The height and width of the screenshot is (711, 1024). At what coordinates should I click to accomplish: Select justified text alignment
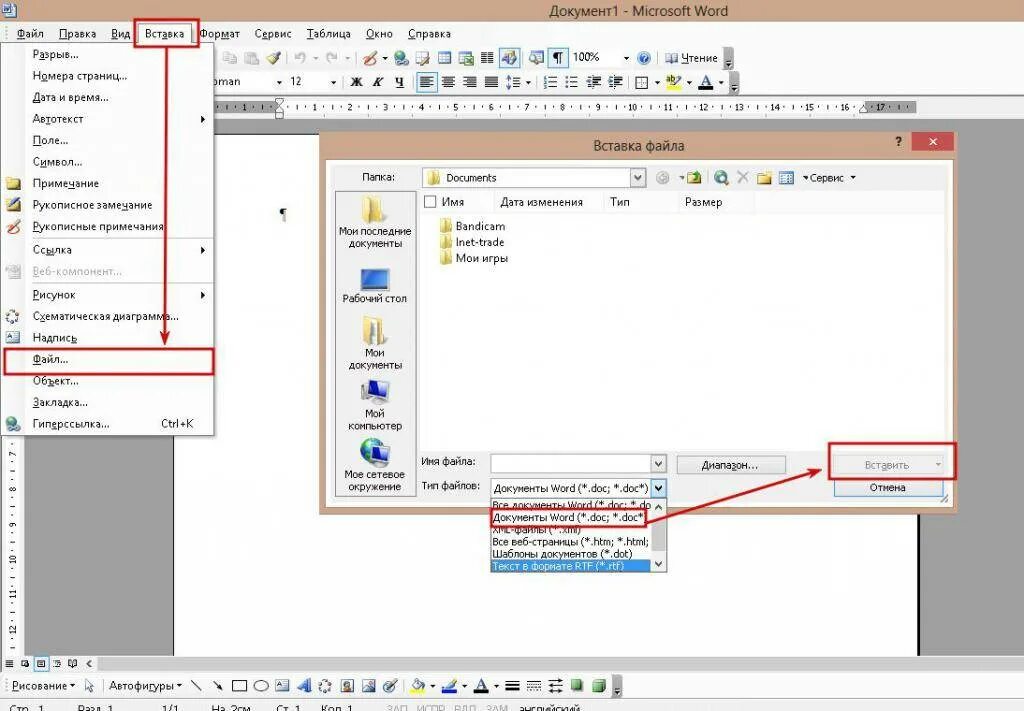pyautogui.click(x=491, y=82)
